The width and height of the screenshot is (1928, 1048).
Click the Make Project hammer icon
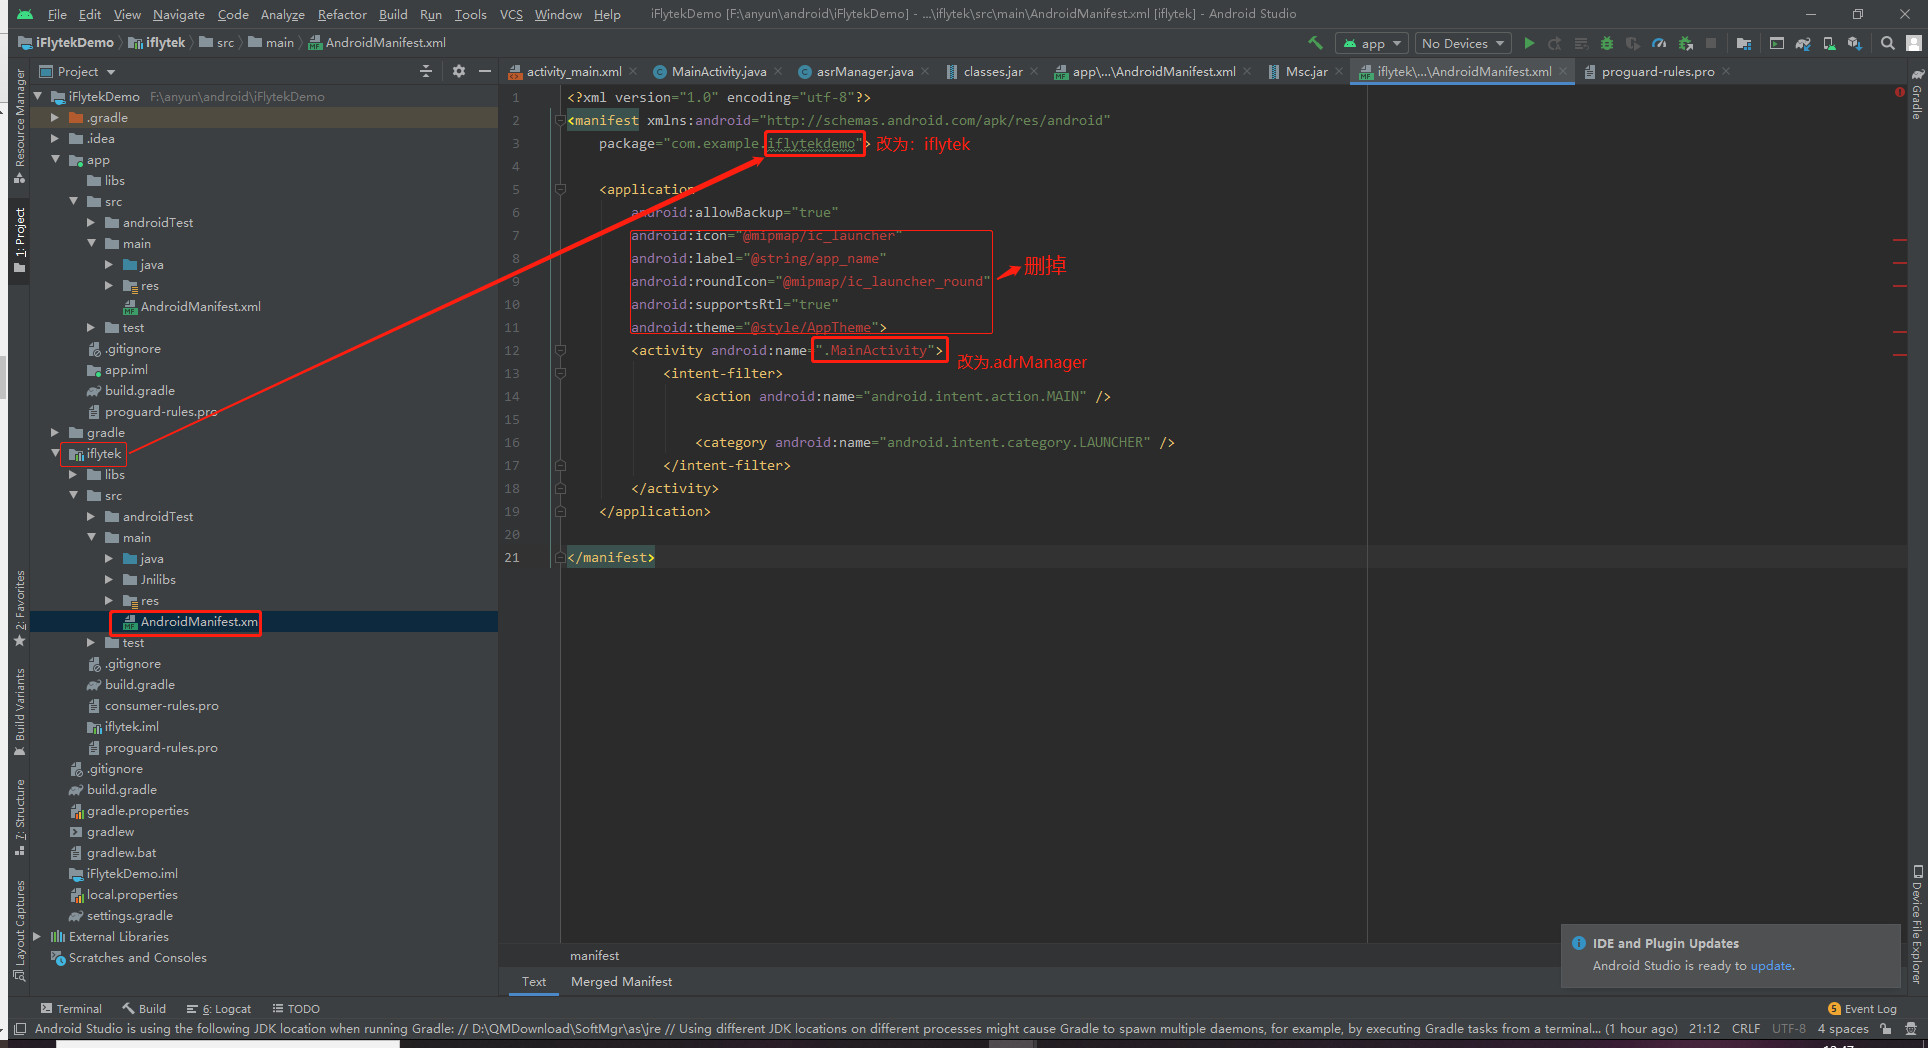pyautogui.click(x=1315, y=43)
